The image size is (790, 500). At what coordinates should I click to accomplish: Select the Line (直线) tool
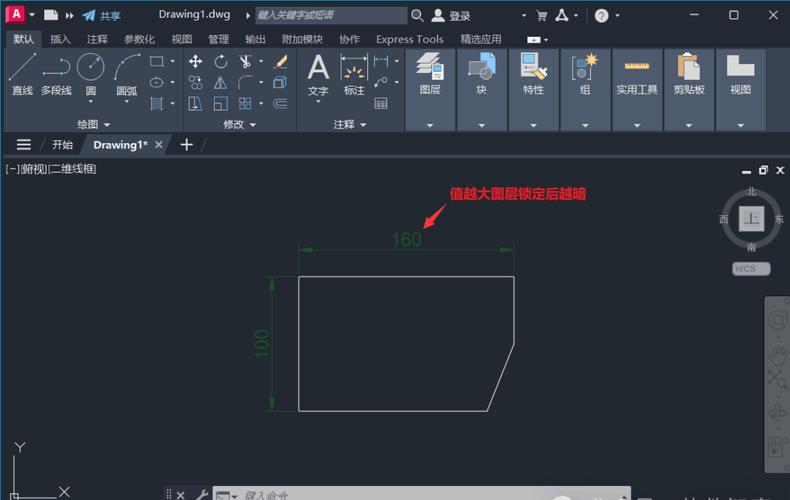[x=23, y=74]
